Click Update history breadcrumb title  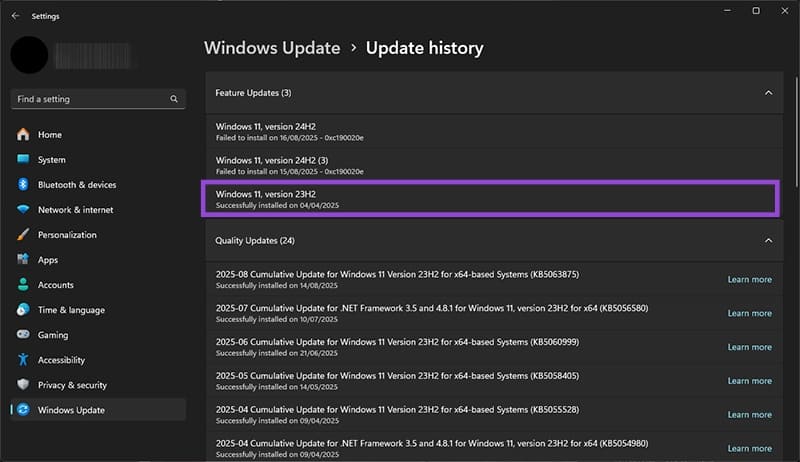(x=424, y=48)
